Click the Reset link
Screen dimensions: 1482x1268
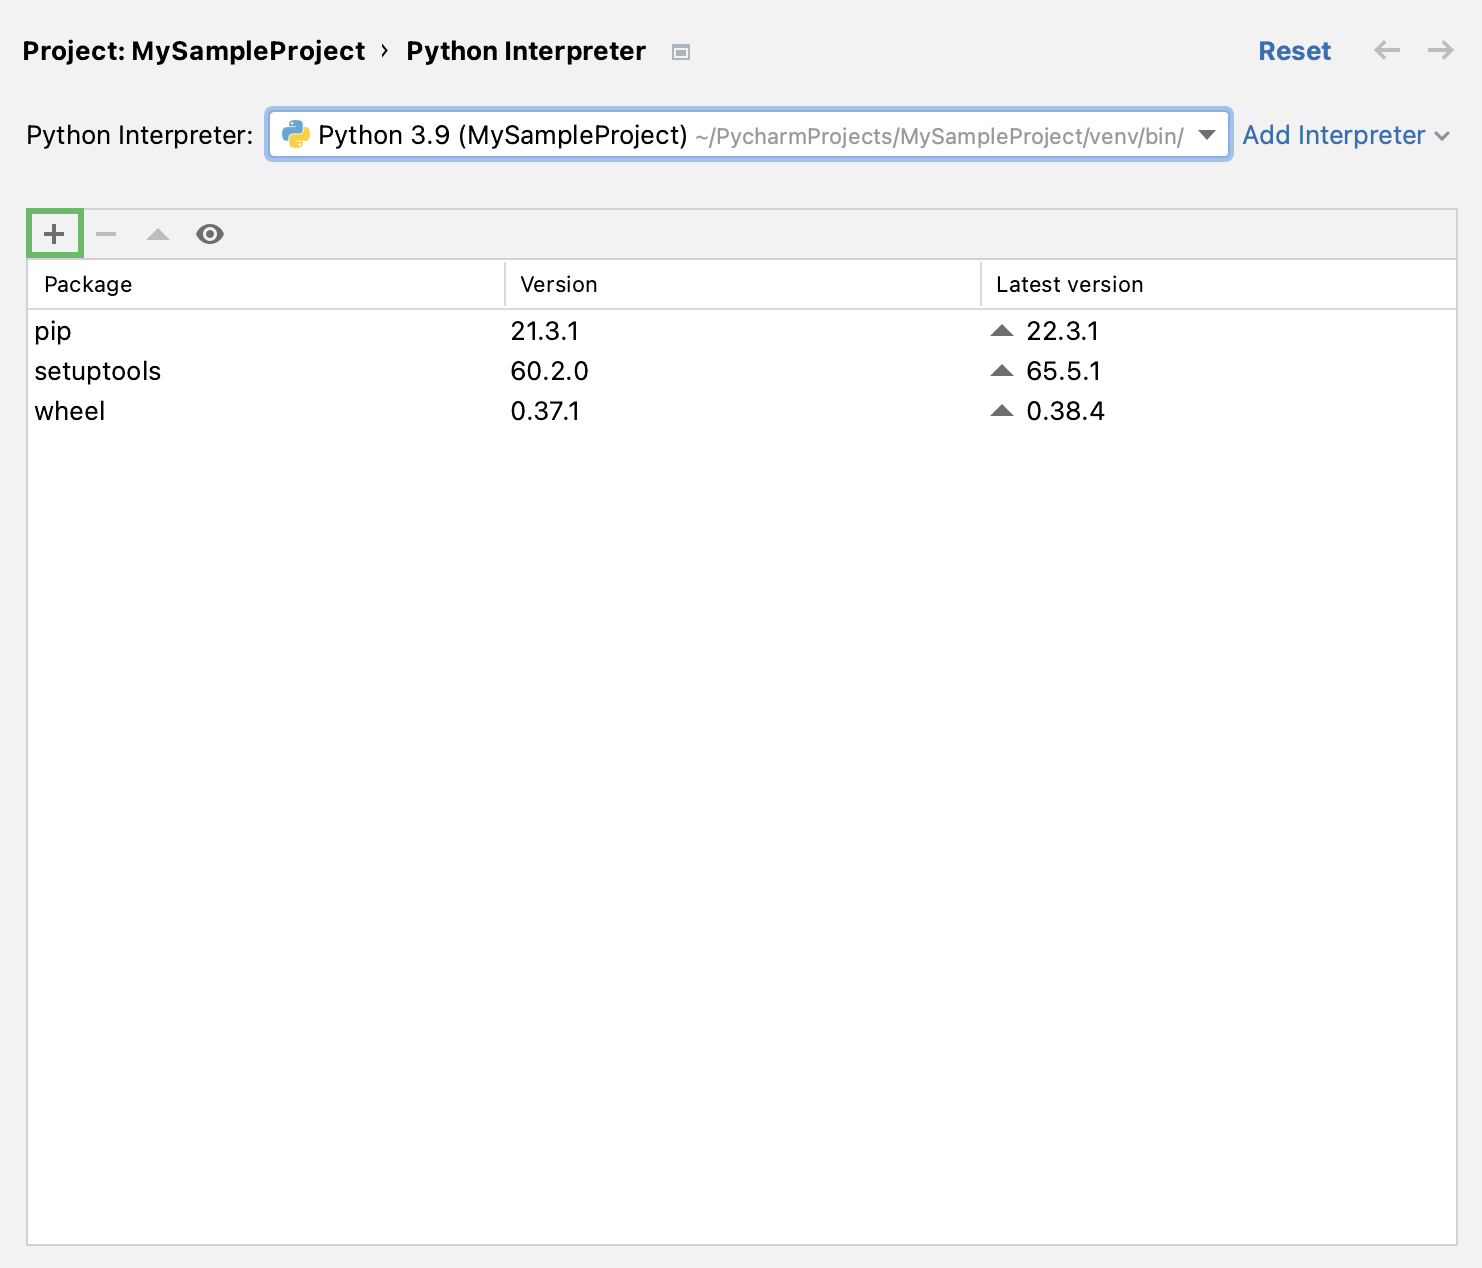click(x=1295, y=50)
